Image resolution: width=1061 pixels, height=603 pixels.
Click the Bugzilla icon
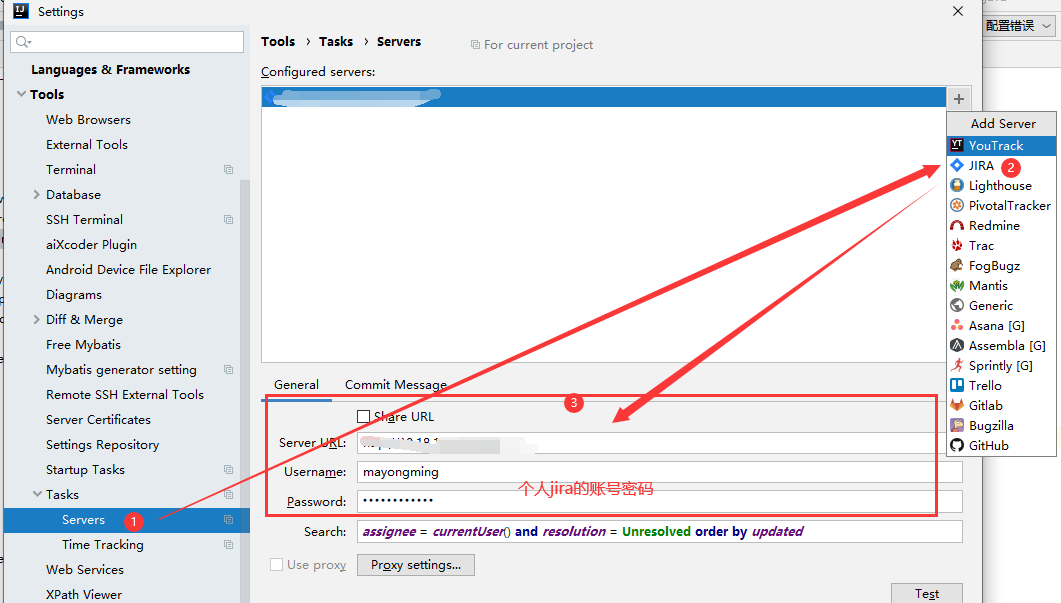click(x=957, y=425)
